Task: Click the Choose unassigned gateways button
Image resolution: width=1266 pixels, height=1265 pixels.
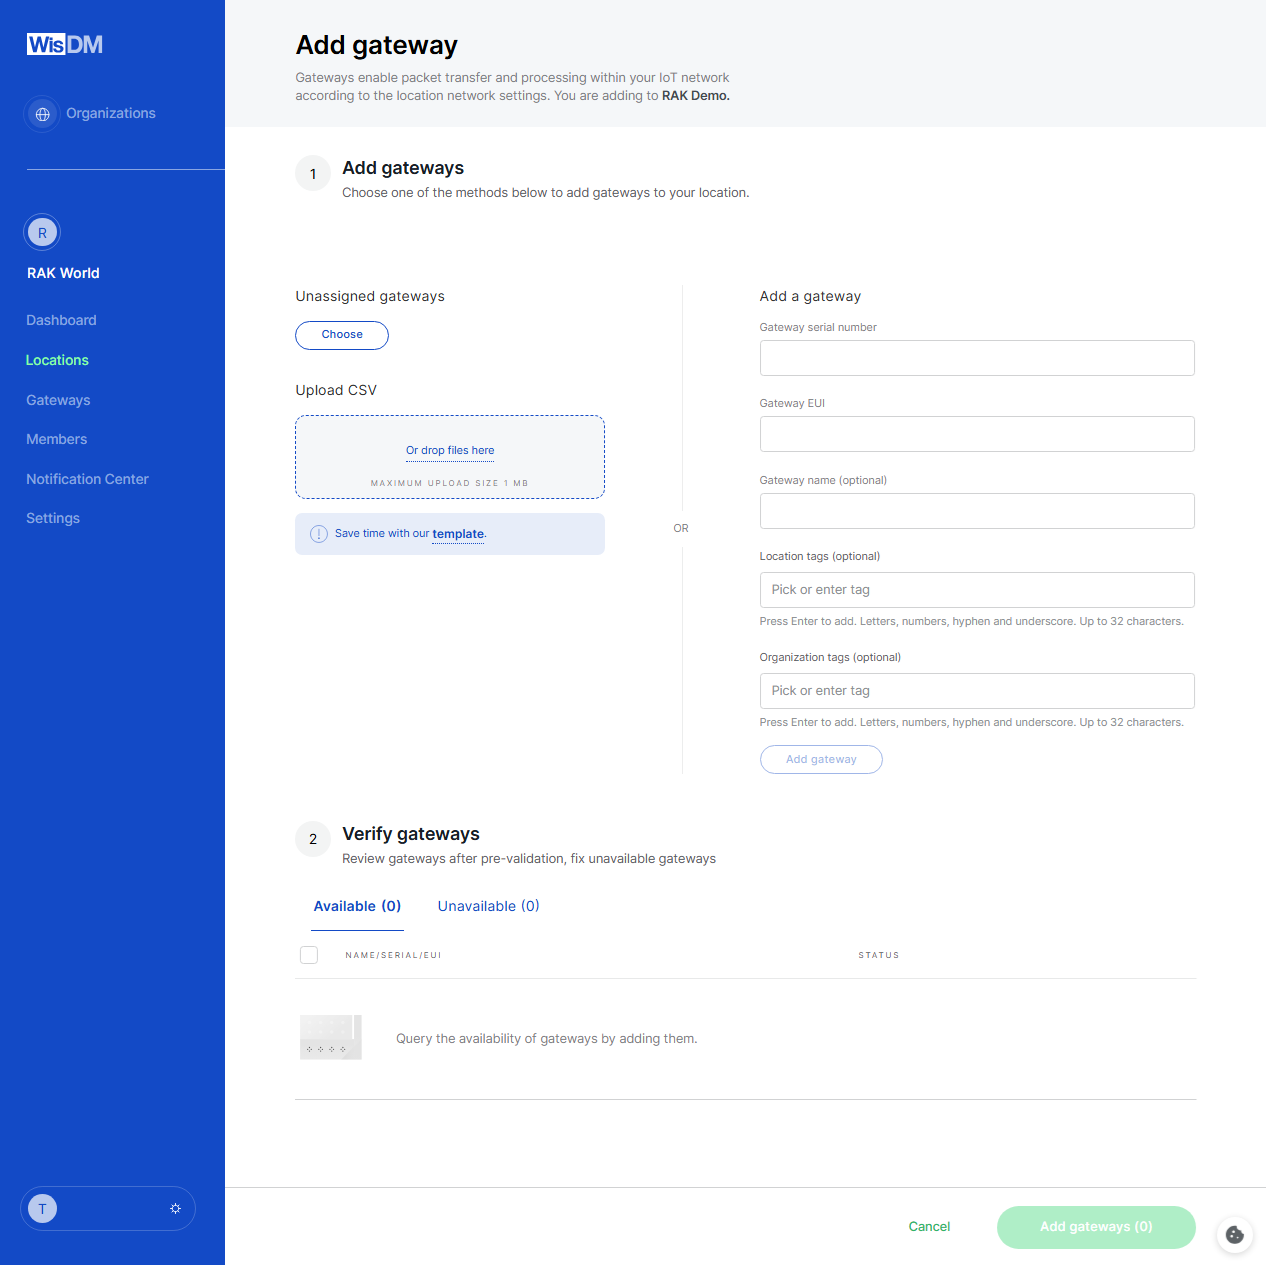Action: (342, 335)
